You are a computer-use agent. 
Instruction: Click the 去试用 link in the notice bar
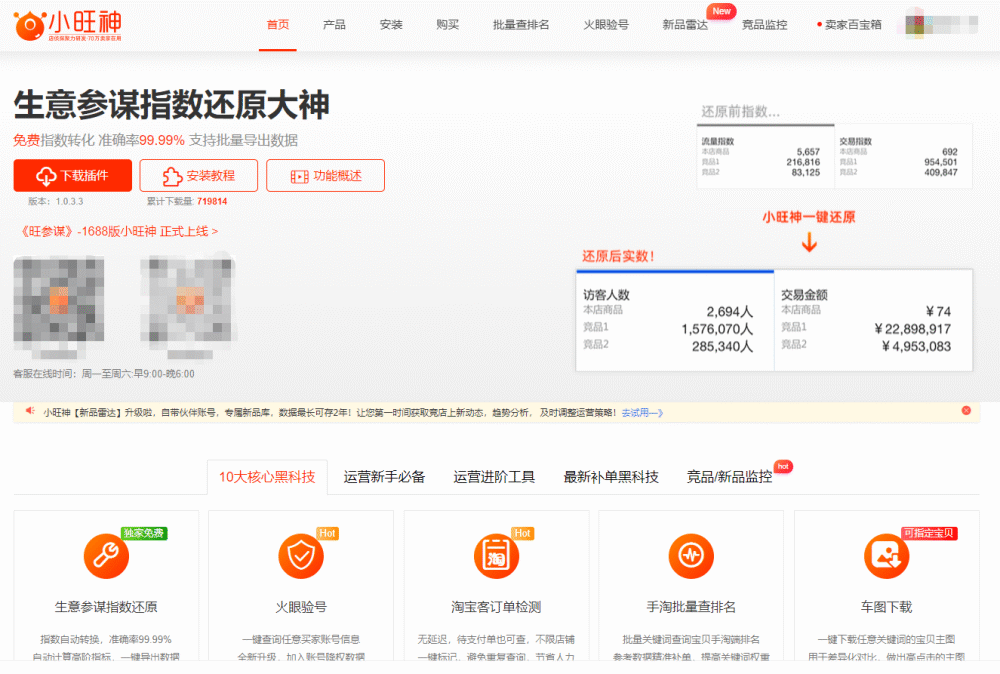point(642,413)
